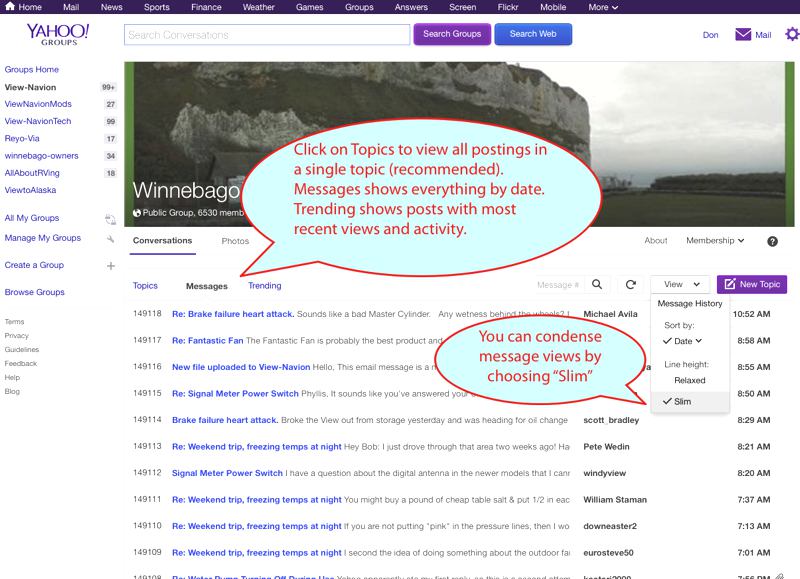800x579 pixels.
Task: Open the Membership dropdown
Action: coord(715,241)
